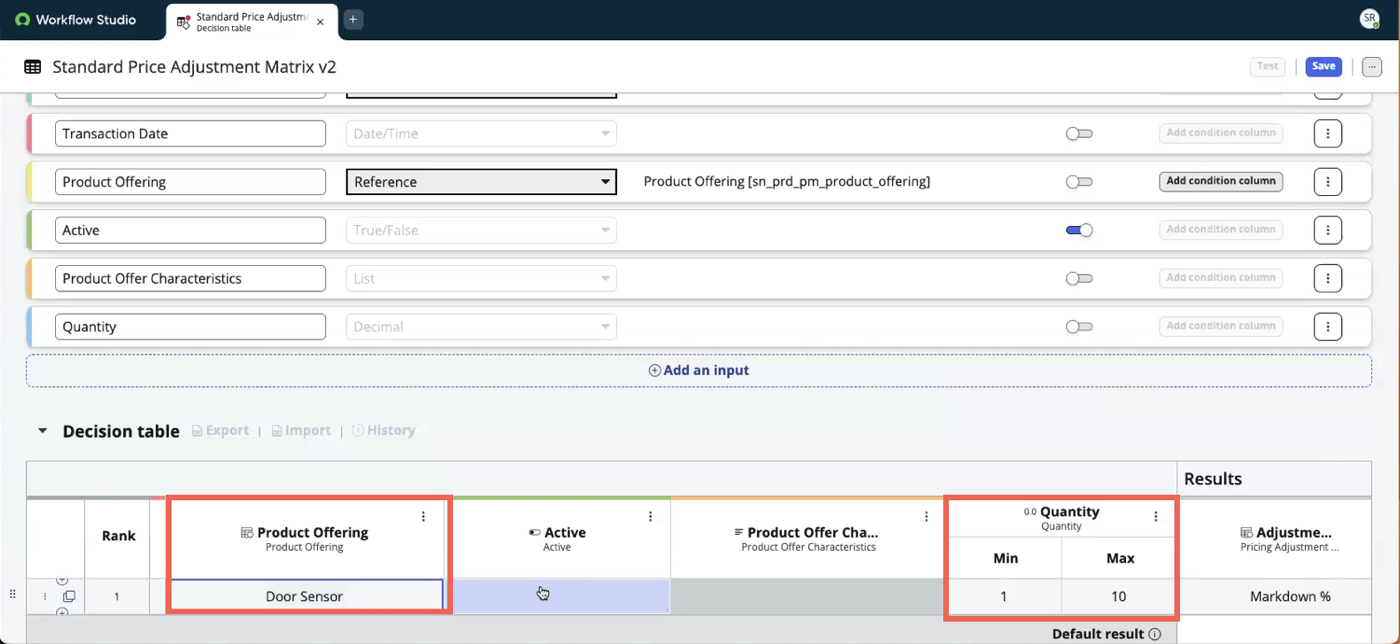Click Add condition column for Product Offer Characteristics
The height and width of the screenshot is (644, 1400).
pos(1221,278)
